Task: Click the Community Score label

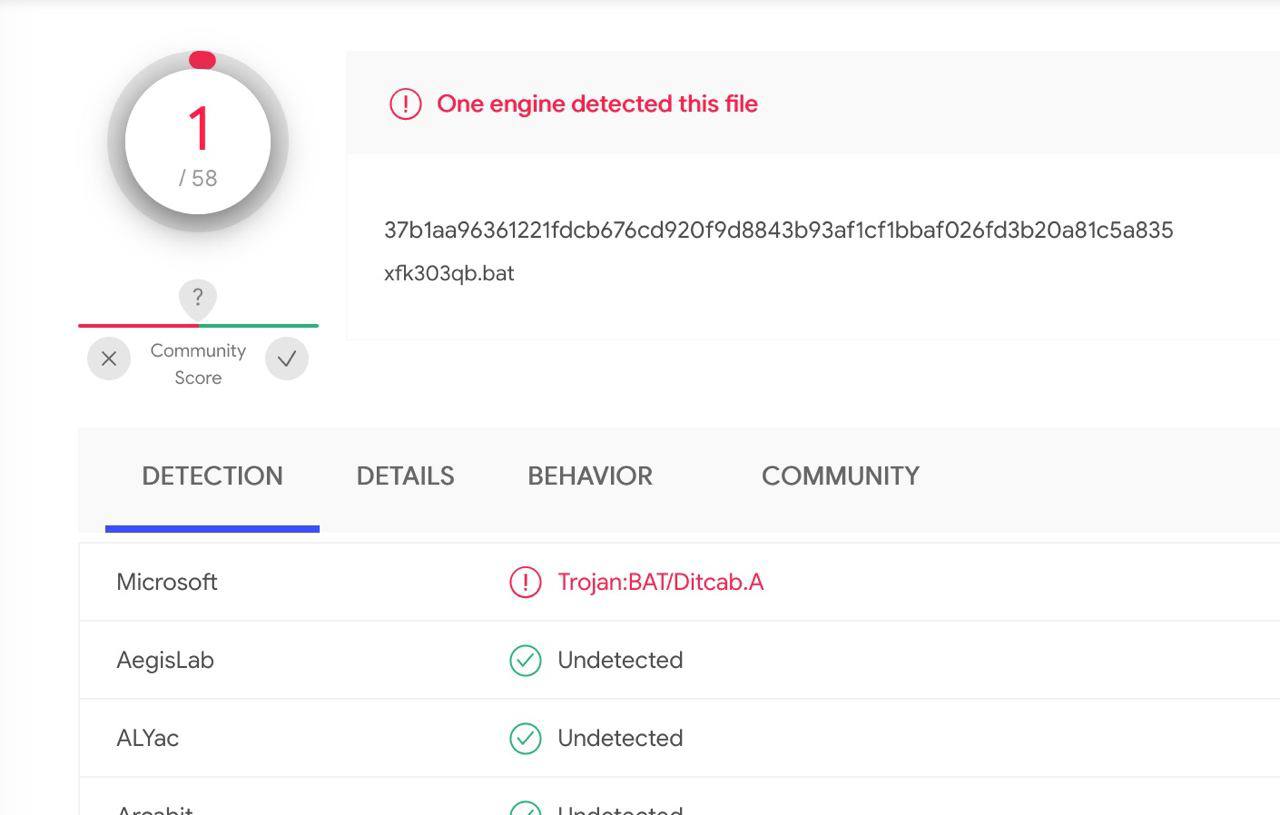Action: 198,364
